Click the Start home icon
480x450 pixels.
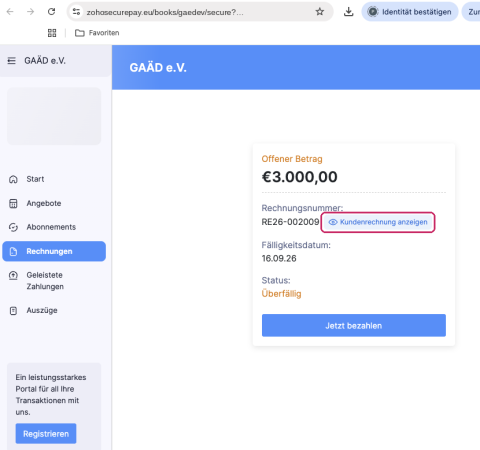click(13, 179)
